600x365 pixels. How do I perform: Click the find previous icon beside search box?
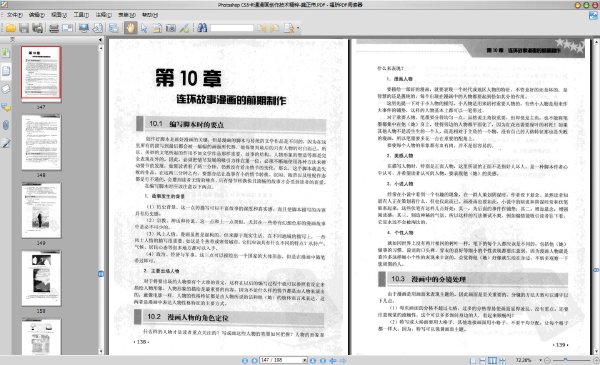click(x=261, y=28)
